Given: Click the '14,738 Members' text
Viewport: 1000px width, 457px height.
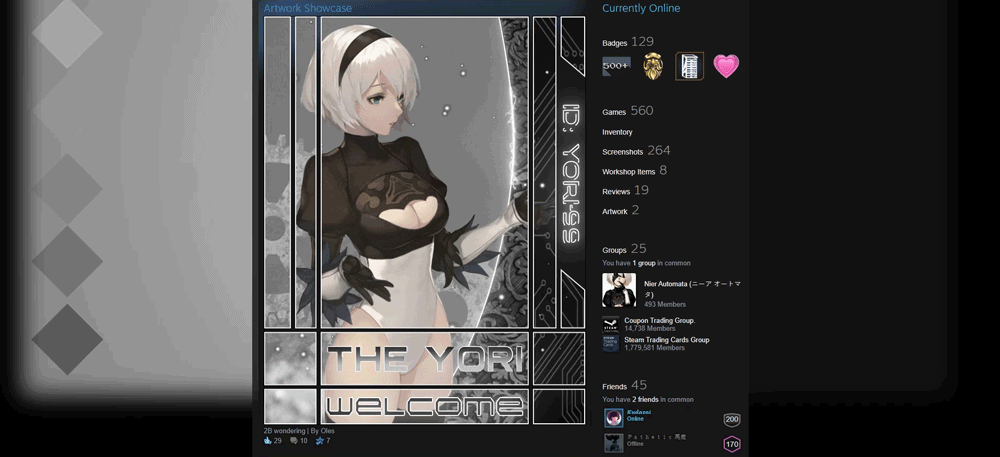Looking at the screenshot, I should (650, 328).
